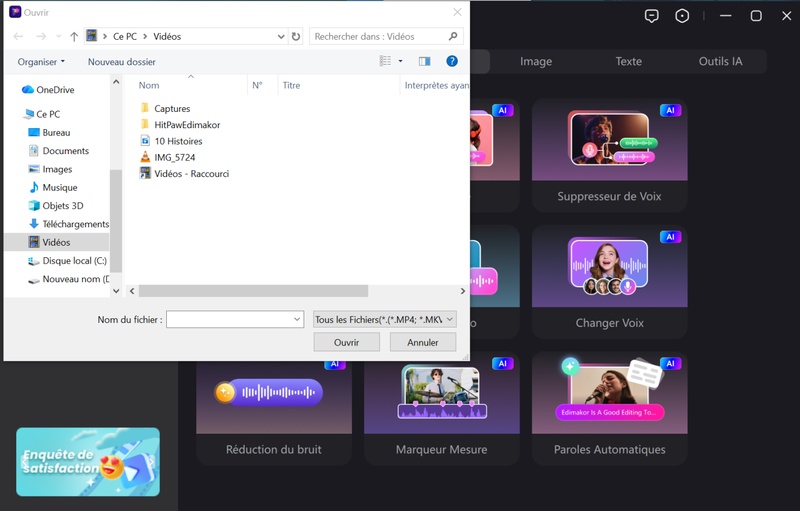Open Téléchargements in navigation pane
This screenshot has height=511, width=800.
click(x=68, y=224)
